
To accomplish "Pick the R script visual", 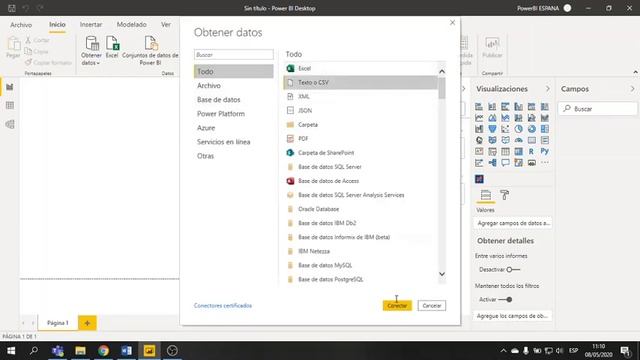I will [531, 151].
